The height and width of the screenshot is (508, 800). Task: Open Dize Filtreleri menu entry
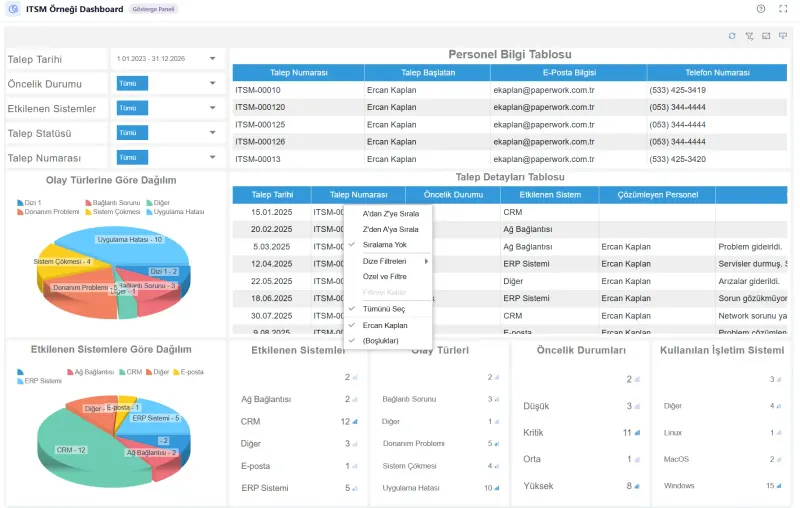point(388,261)
